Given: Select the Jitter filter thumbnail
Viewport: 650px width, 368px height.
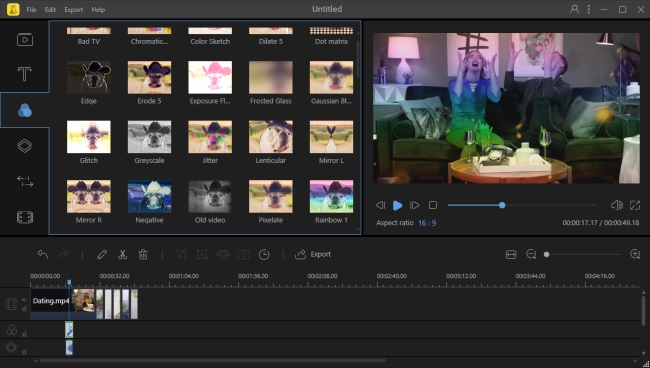Looking at the screenshot, I should coord(210,137).
